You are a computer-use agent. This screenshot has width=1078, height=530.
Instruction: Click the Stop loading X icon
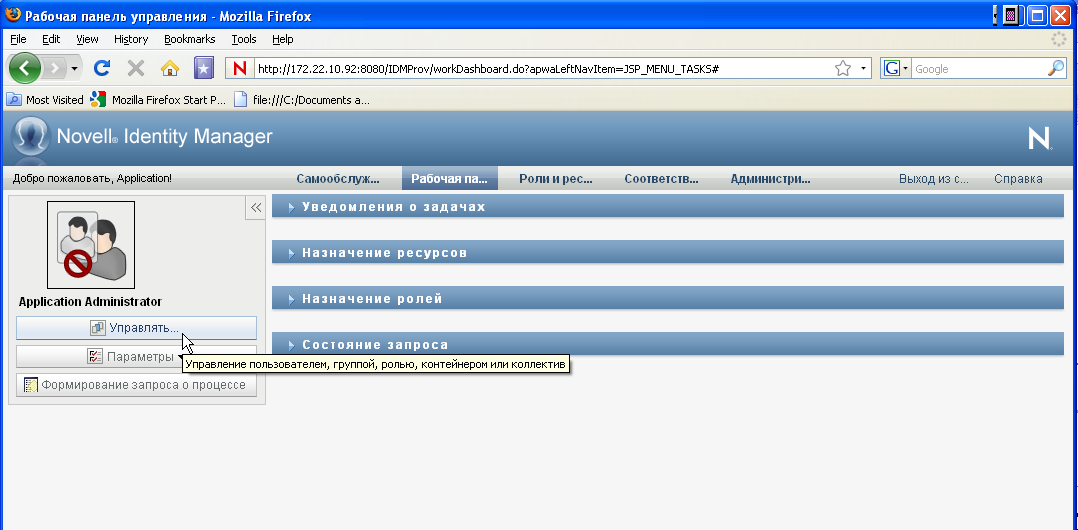pyautogui.click(x=136, y=68)
